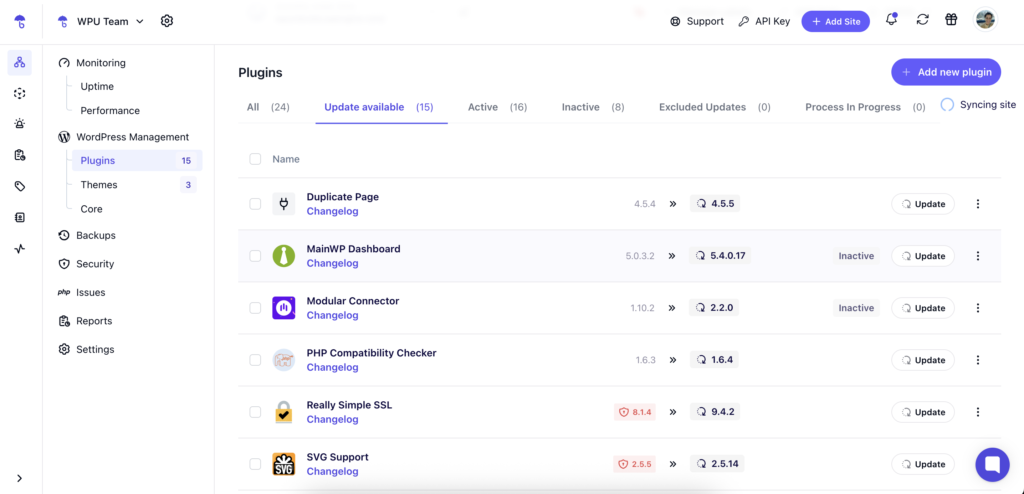
Task: Select the Update available tab
Action: 379,107
